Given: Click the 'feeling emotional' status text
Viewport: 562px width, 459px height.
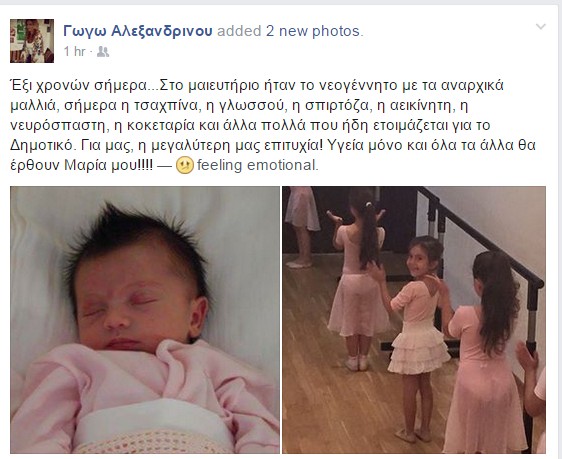Looking at the screenshot, I should [x=257, y=165].
